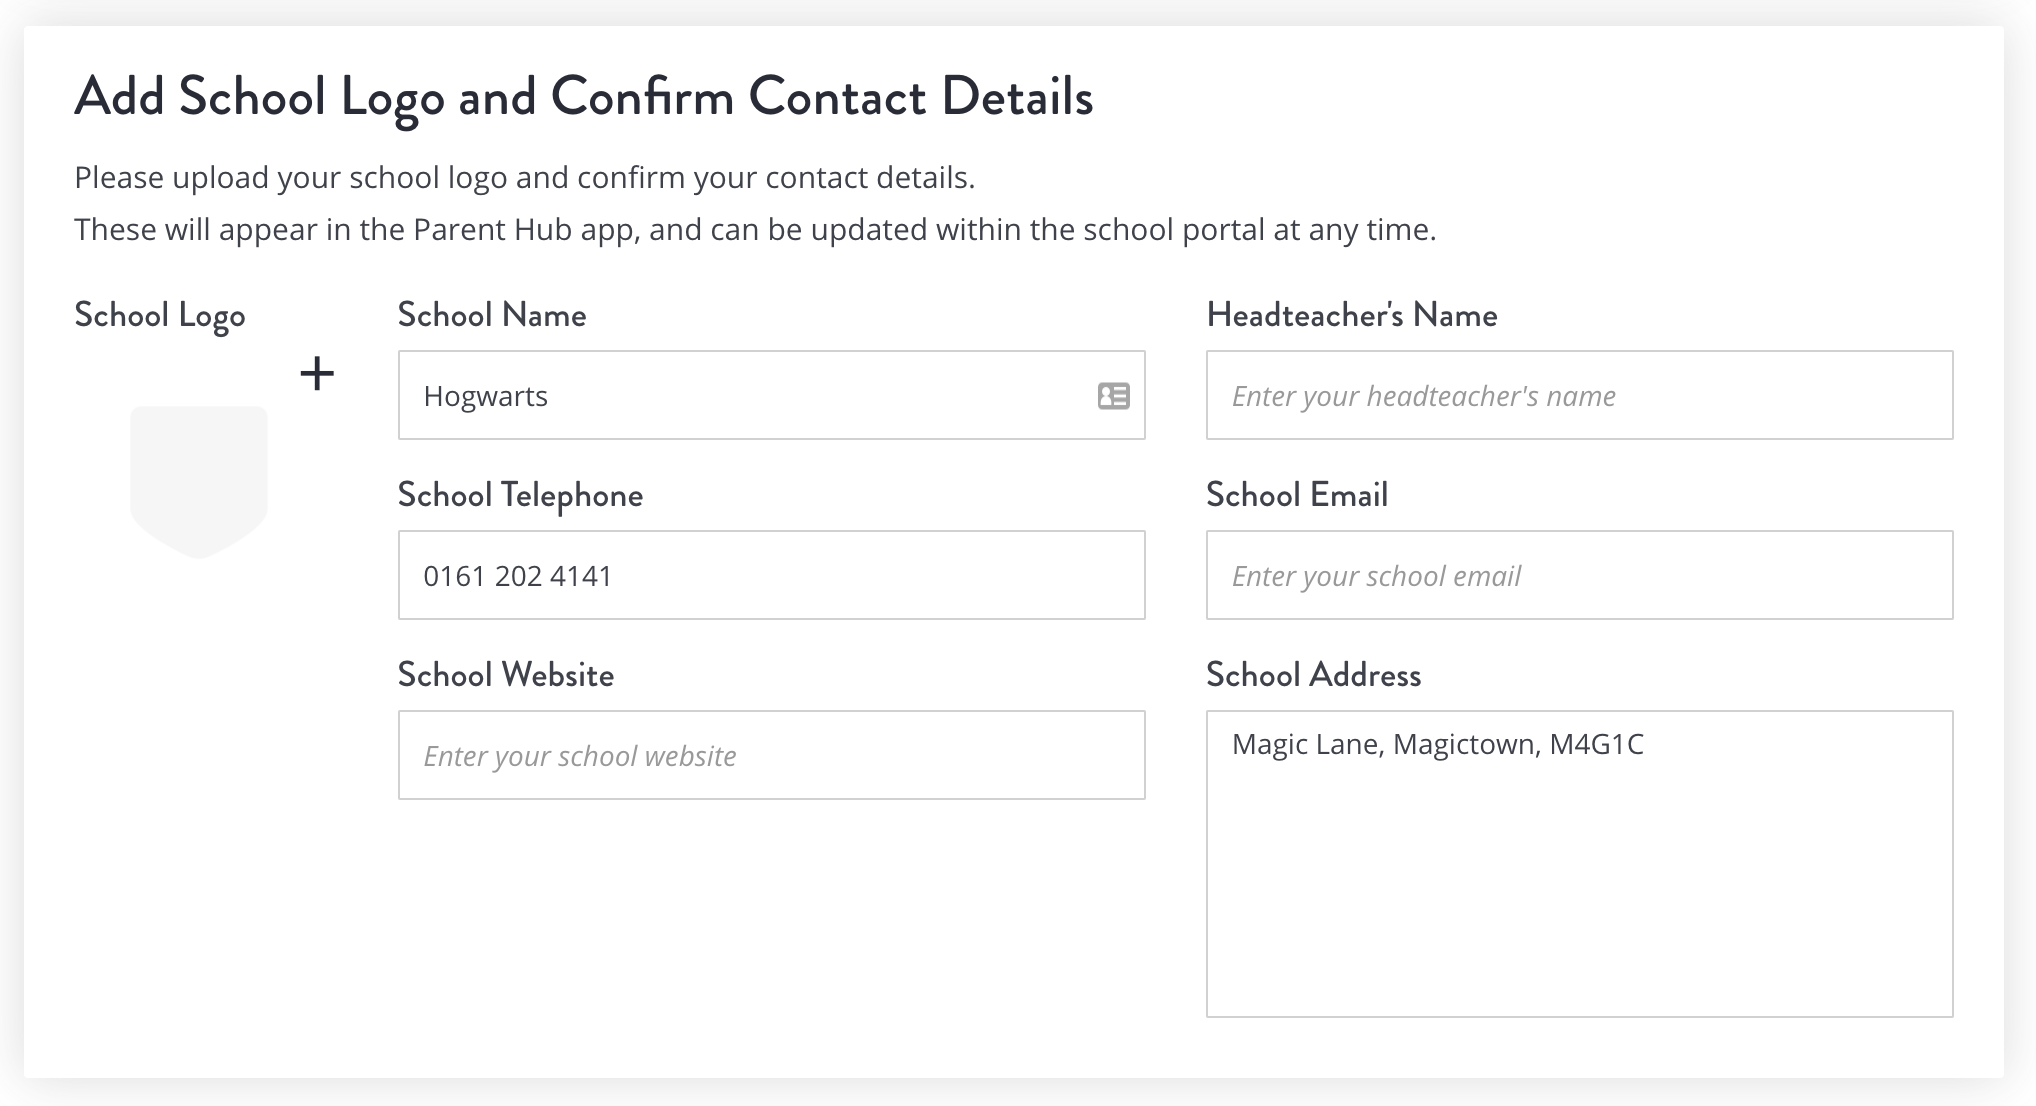Screen dimensions: 2036x1106
Task: Focus the School Name field containing Hogwarts
Action: (771, 395)
